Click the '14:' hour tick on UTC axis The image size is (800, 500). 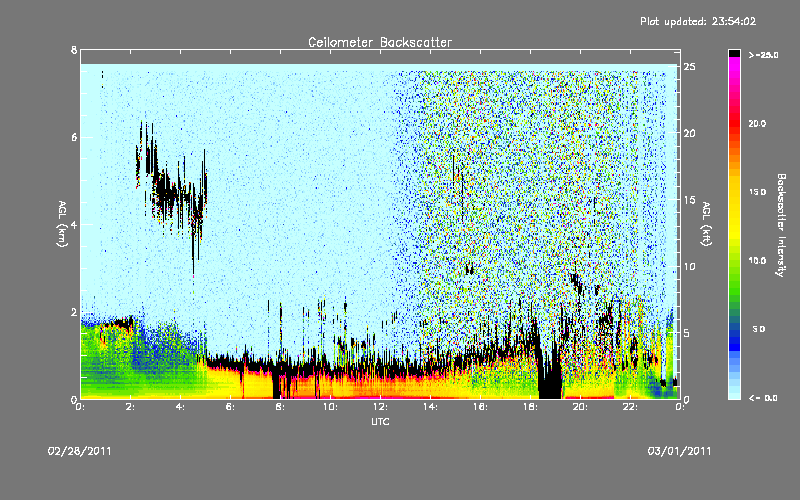click(430, 407)
